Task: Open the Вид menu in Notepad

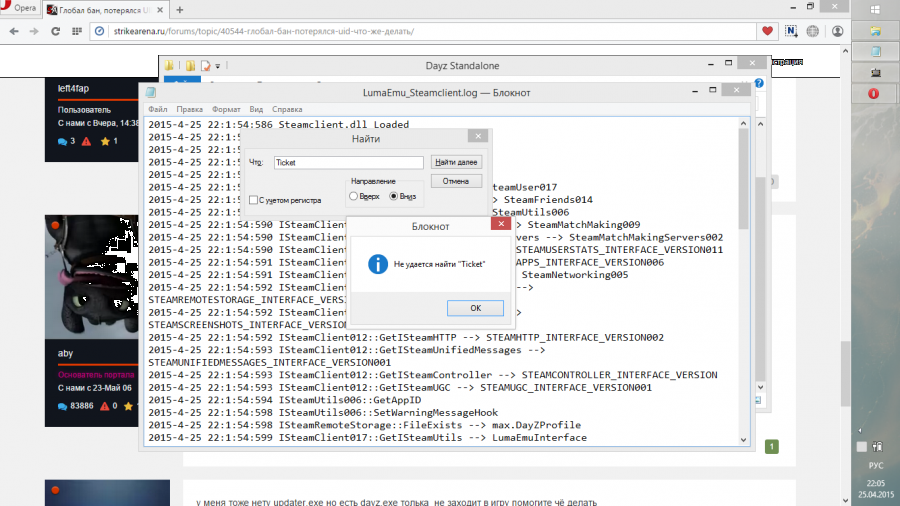Action: (256, 109)
